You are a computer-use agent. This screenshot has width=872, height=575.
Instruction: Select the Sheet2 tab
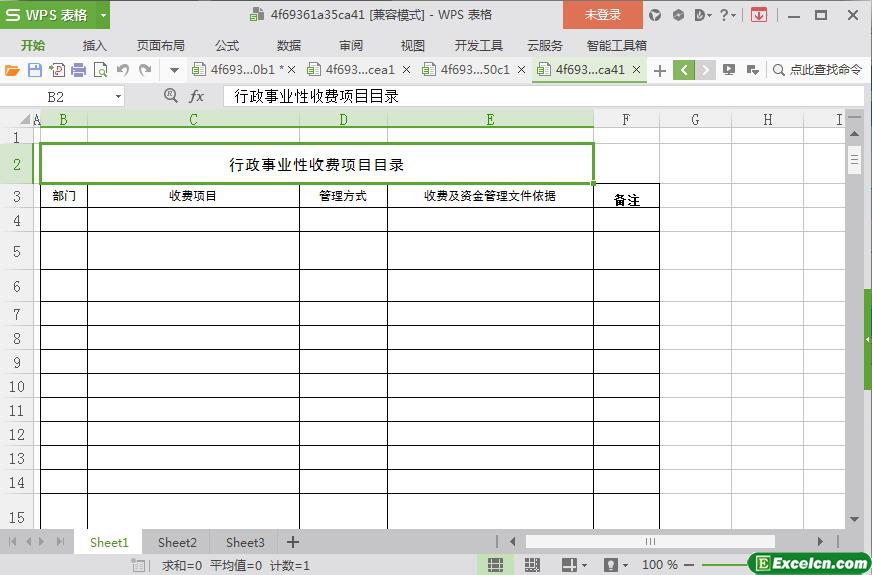177,542
